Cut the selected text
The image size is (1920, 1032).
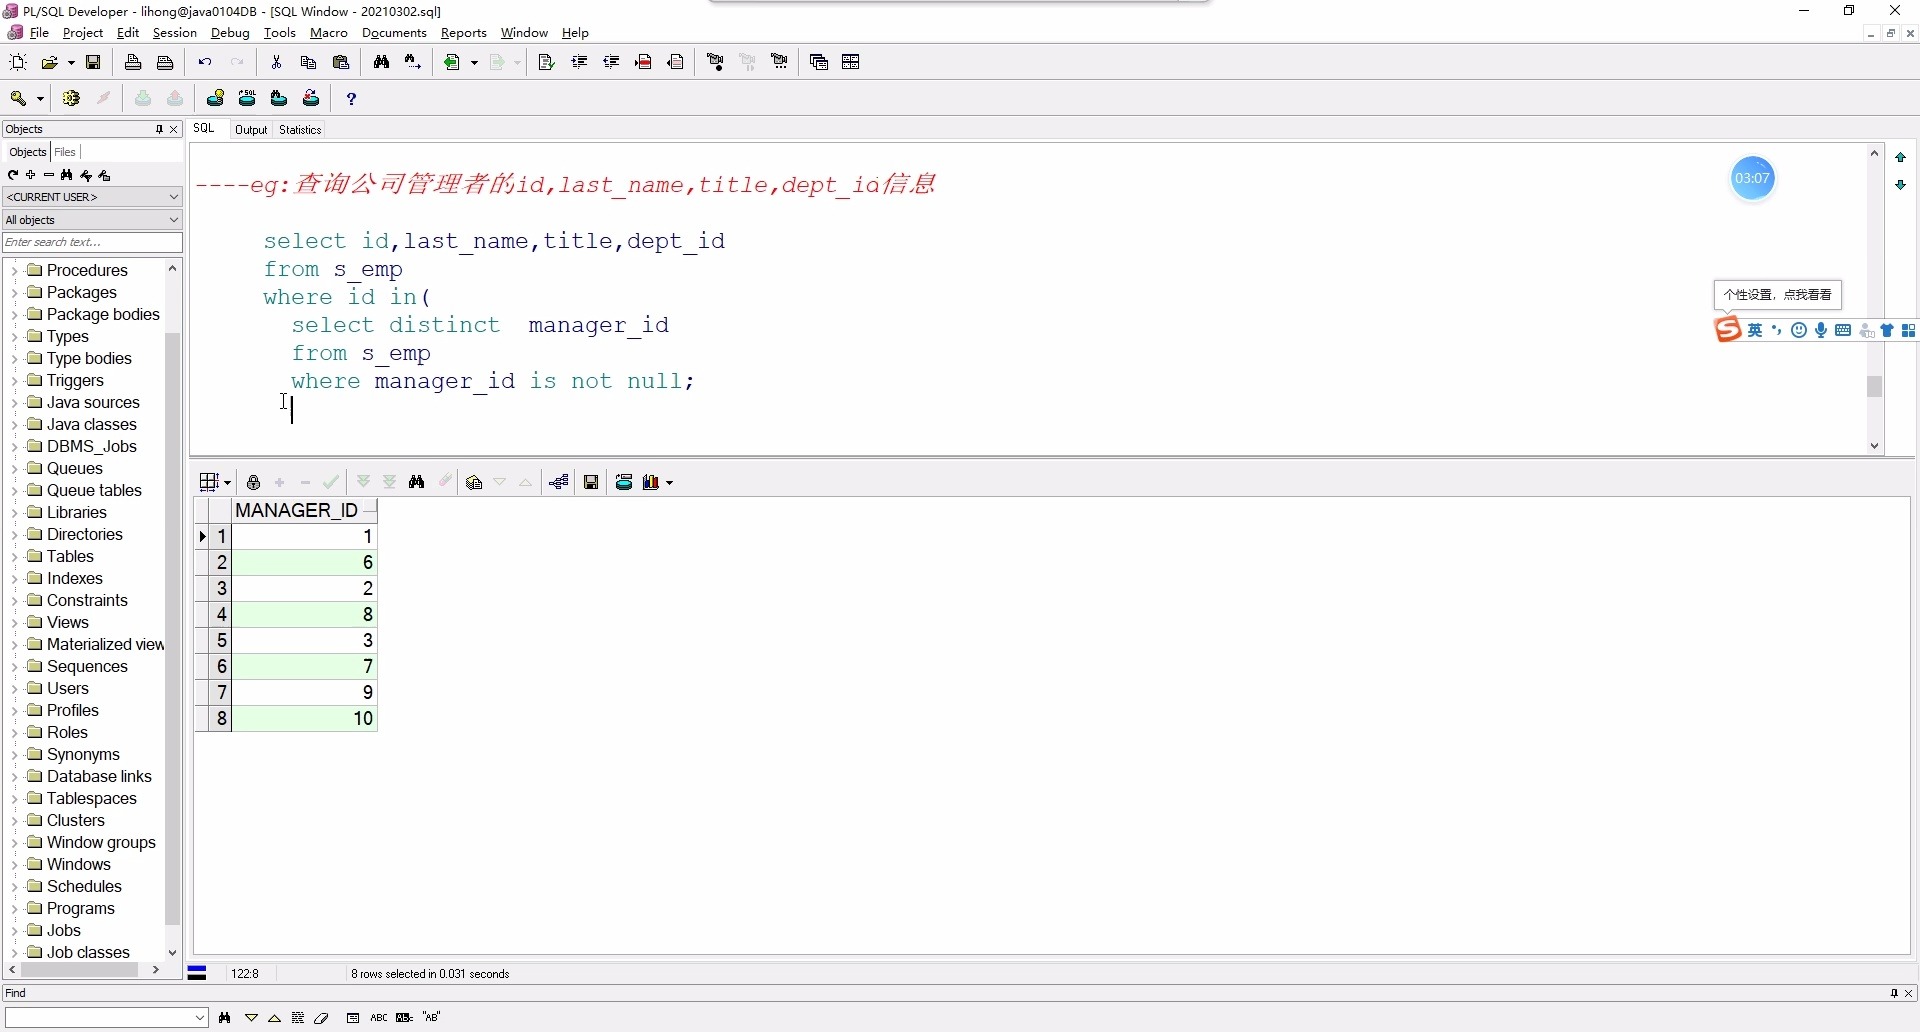click(276, 62)
